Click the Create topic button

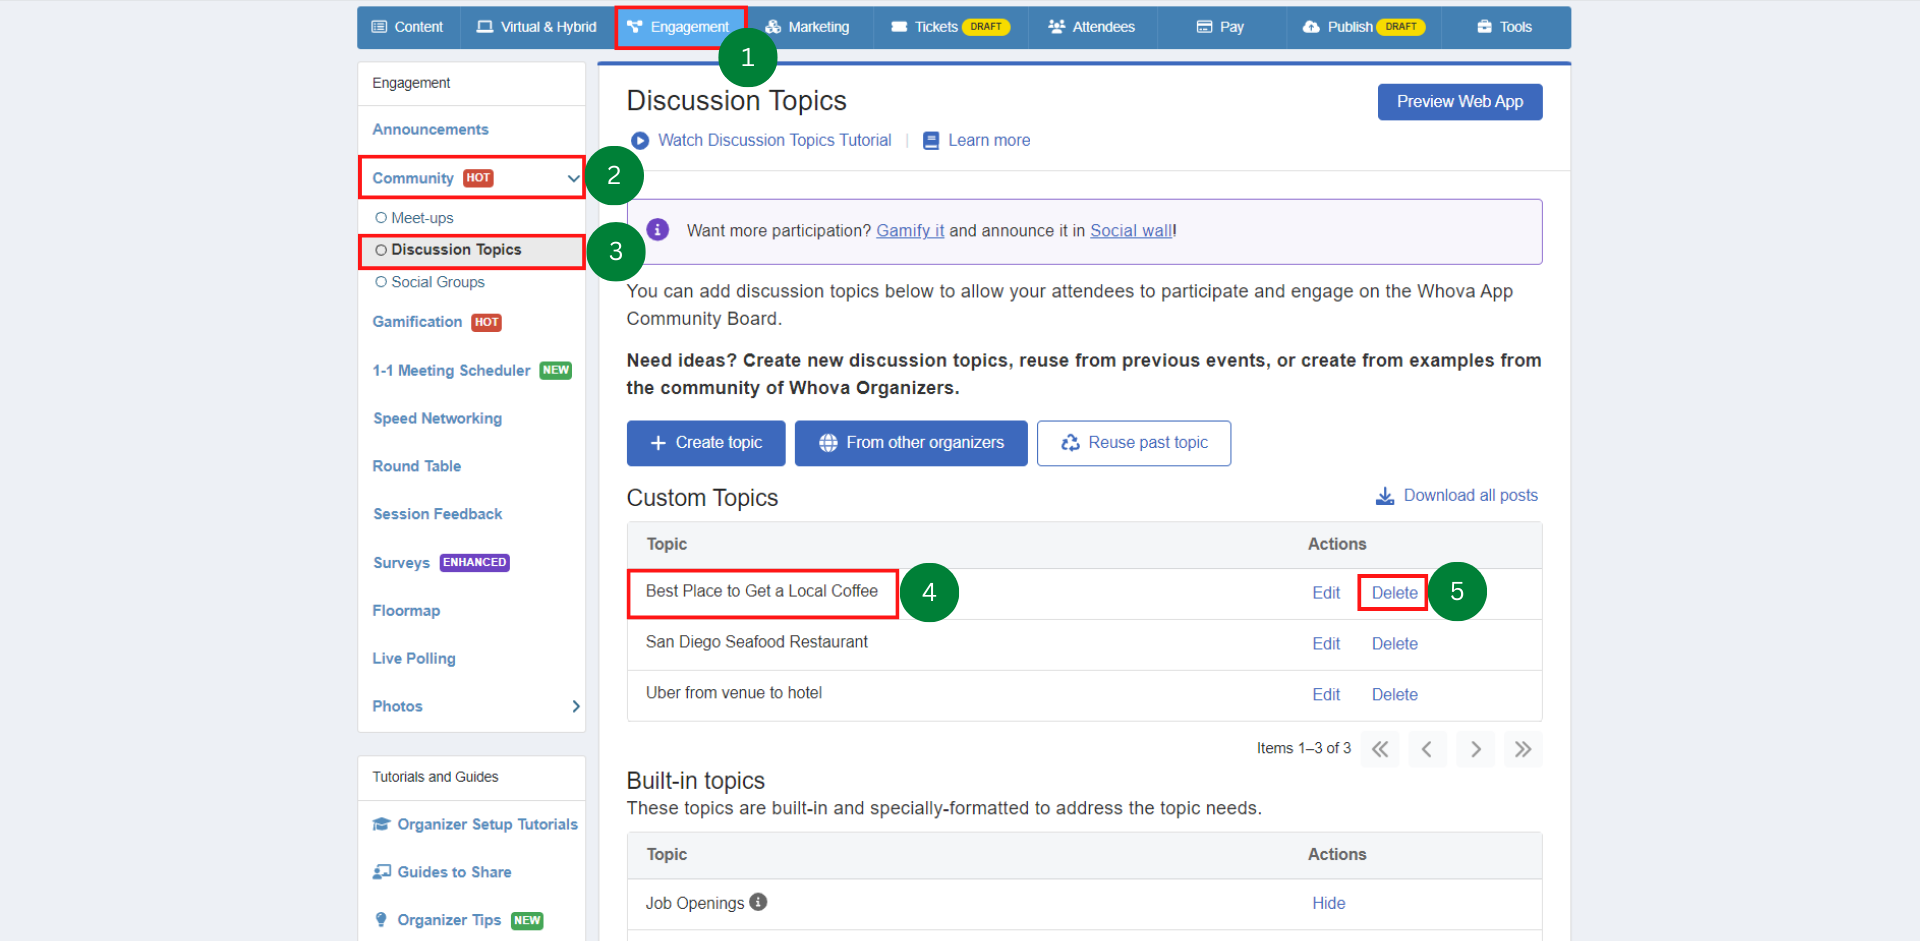click(x=706, y=443)
